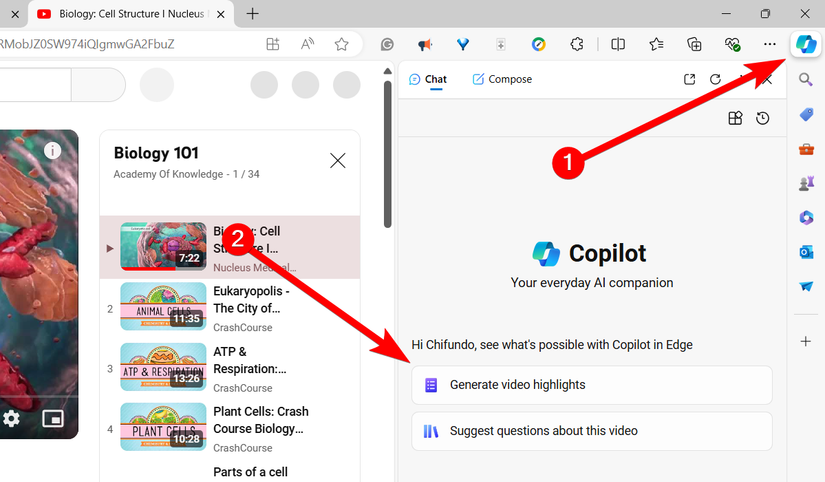Screen dimensions: 825x482
Task: Switch to the Chat tab
Action: tap(428, 79)
